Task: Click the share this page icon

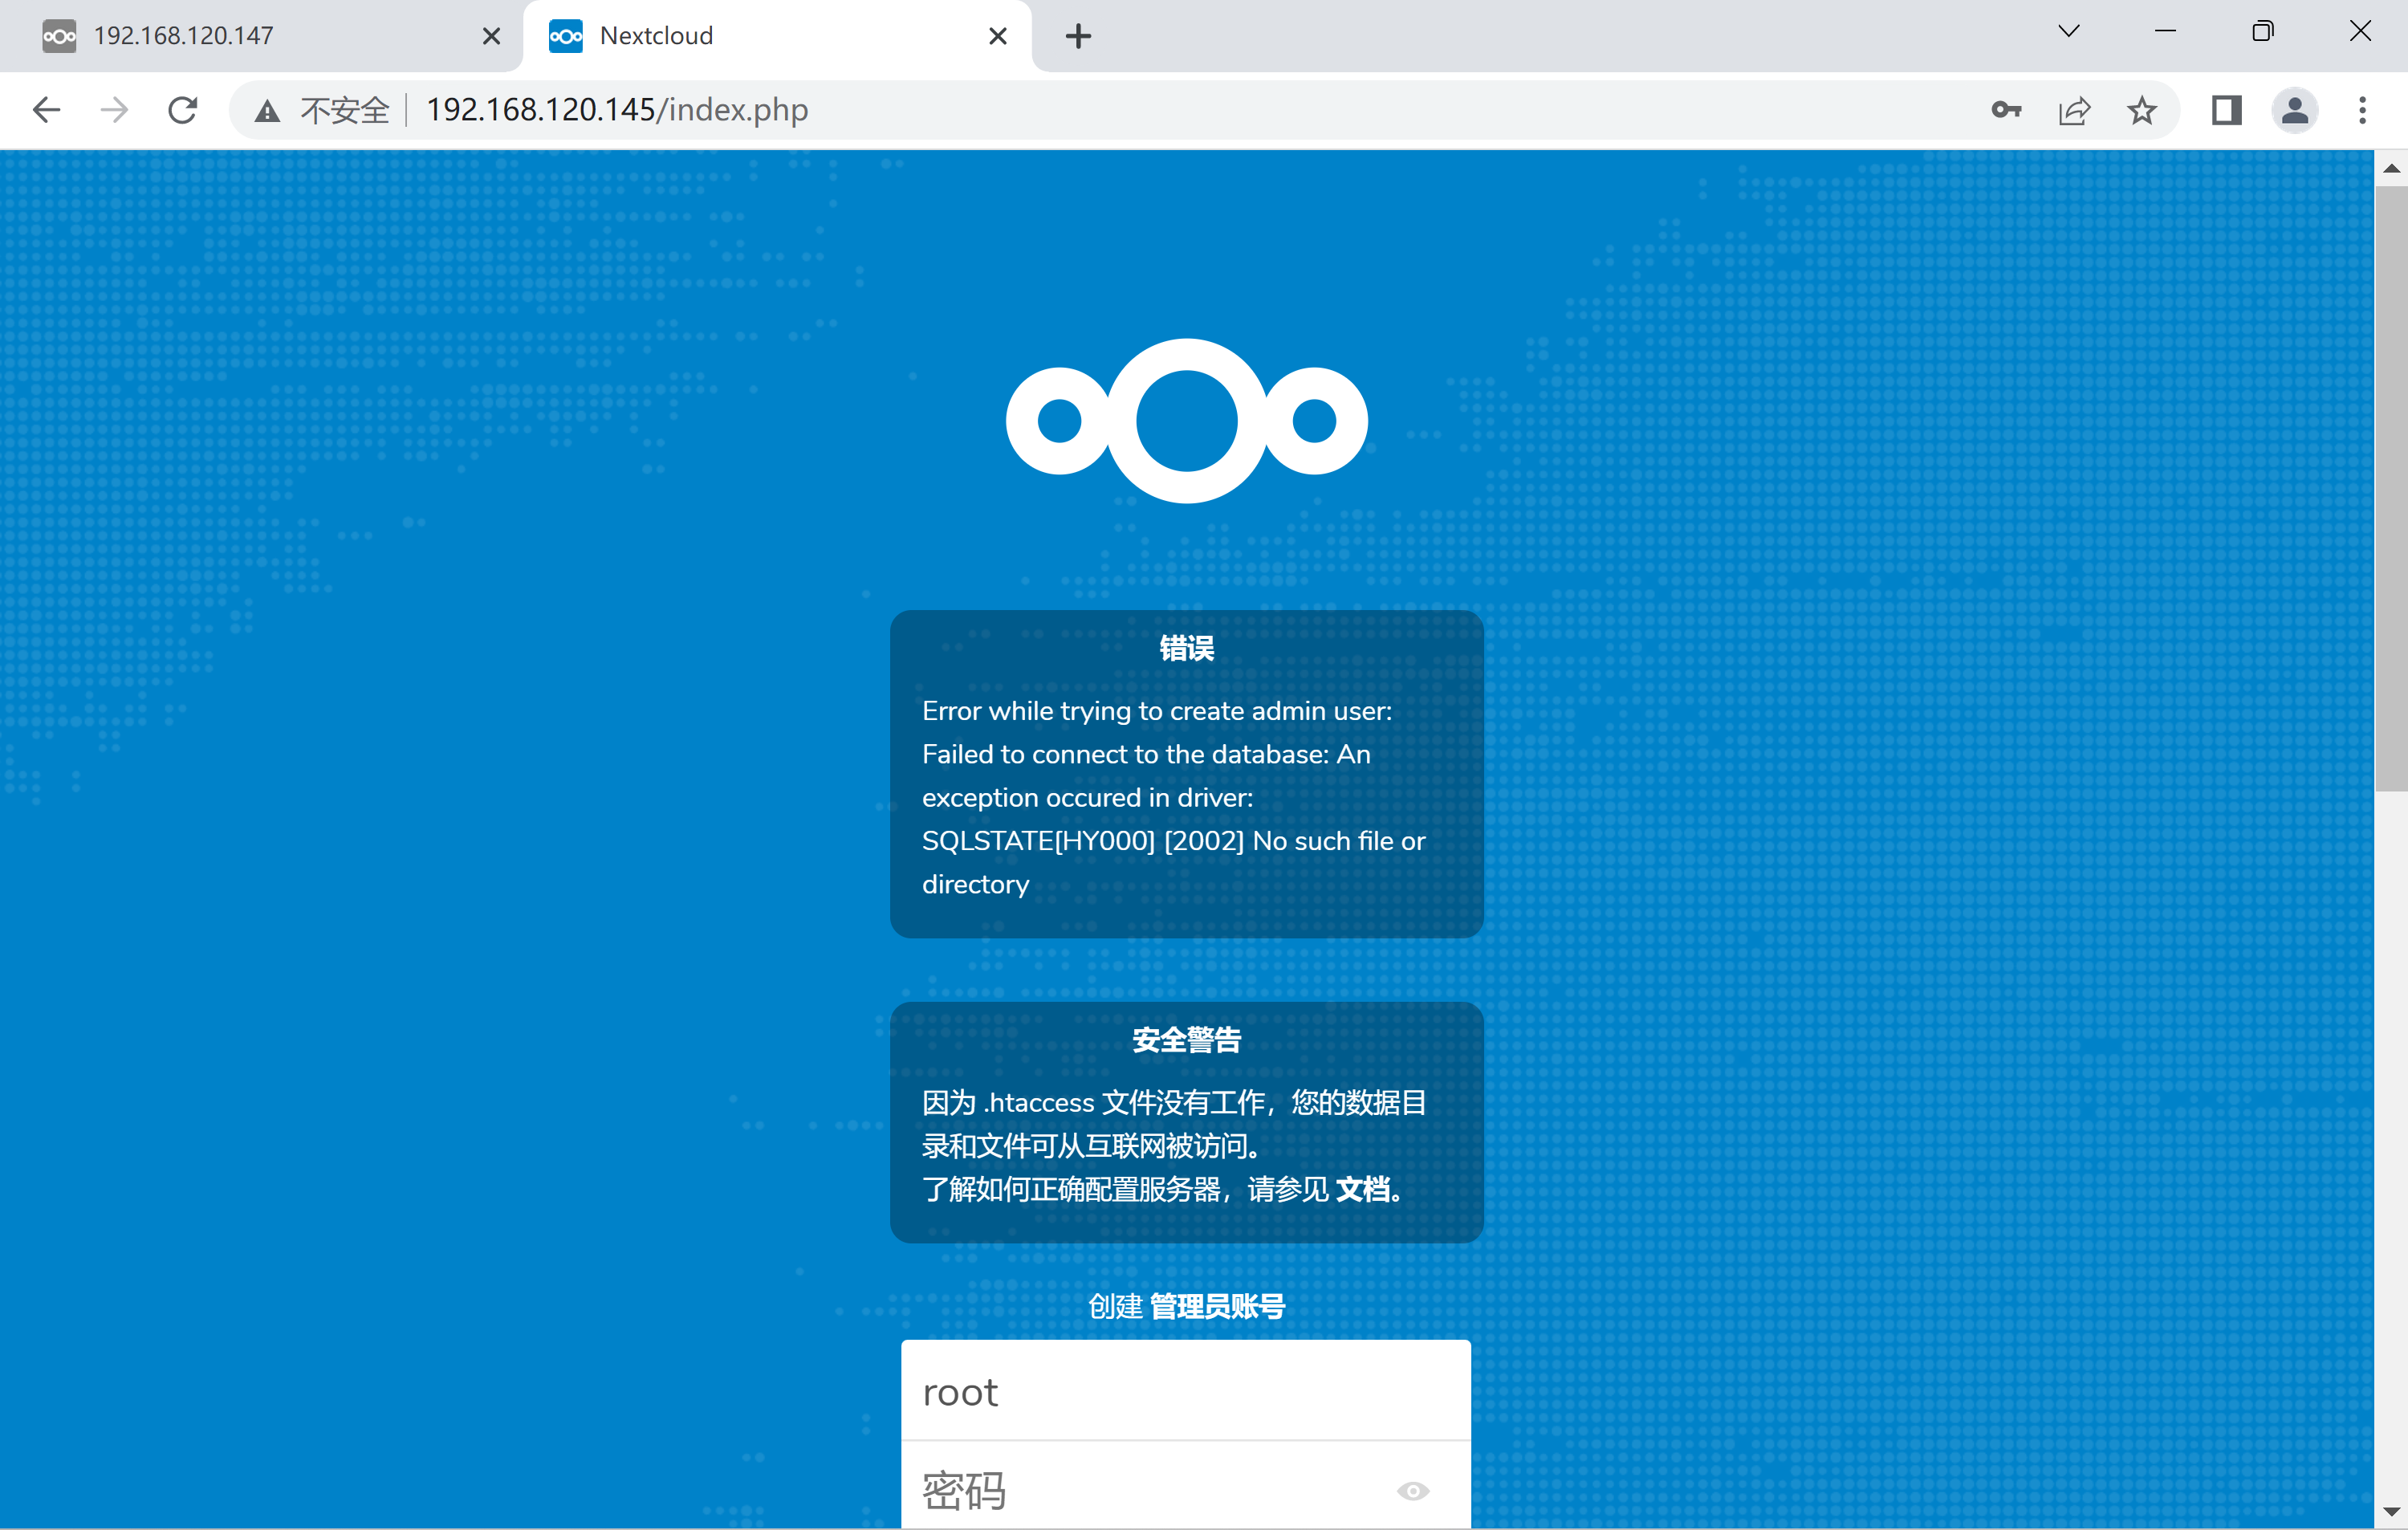Action: pyautogui.click(x=2074, y=110)
